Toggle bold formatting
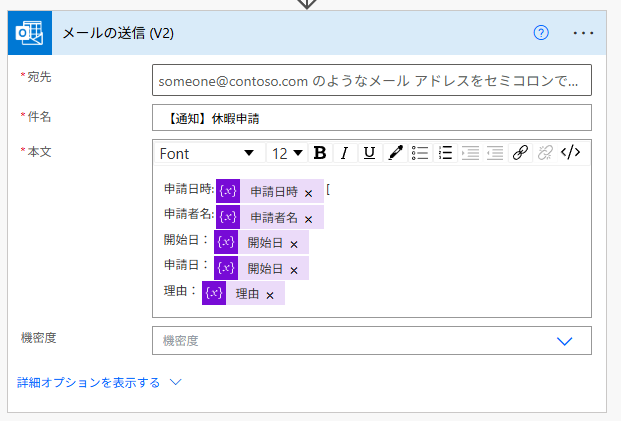Viewport: 621px width, 421px height. [320, 153]
